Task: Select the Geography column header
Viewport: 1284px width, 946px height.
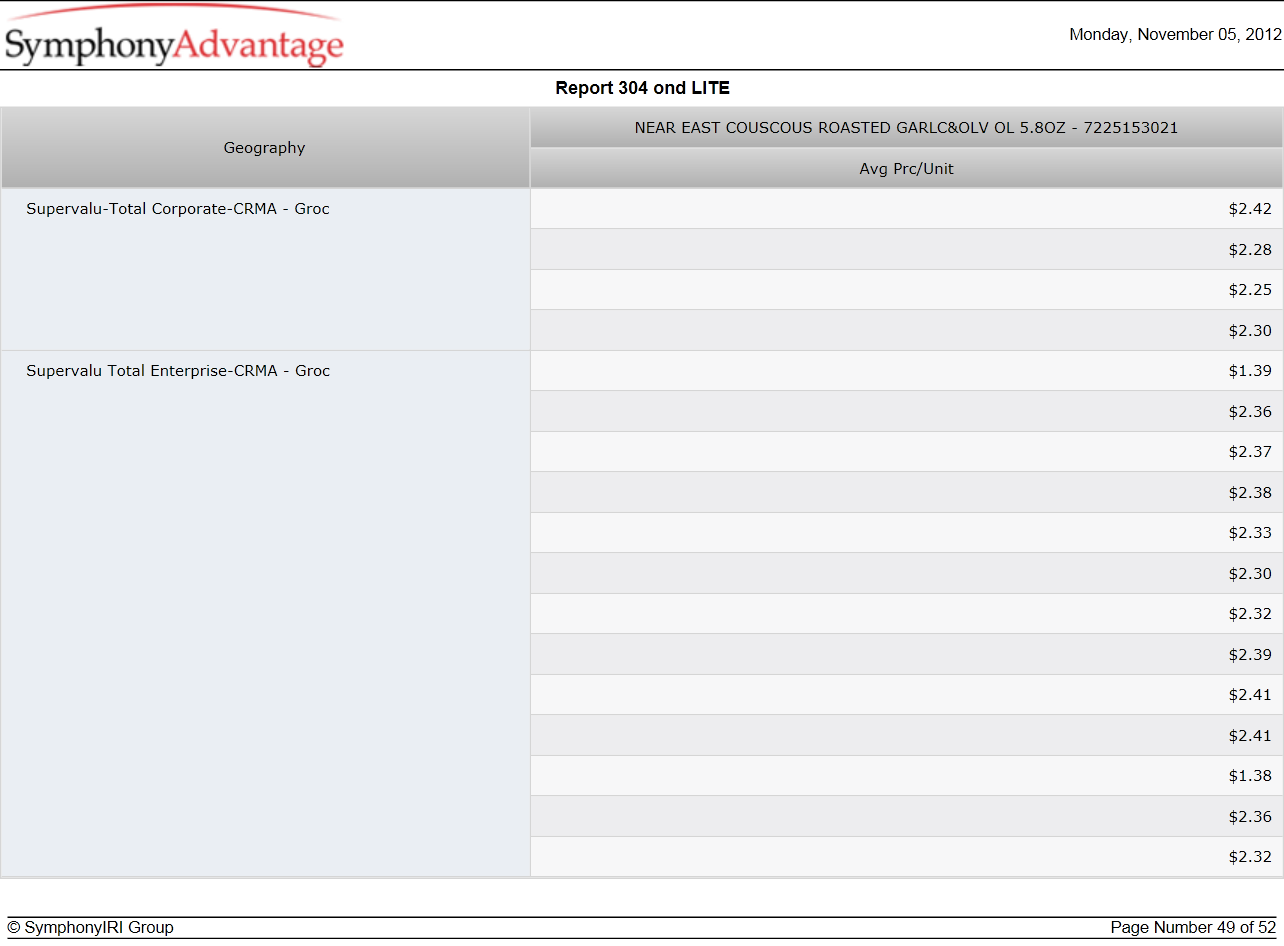Action: [265, 148]
